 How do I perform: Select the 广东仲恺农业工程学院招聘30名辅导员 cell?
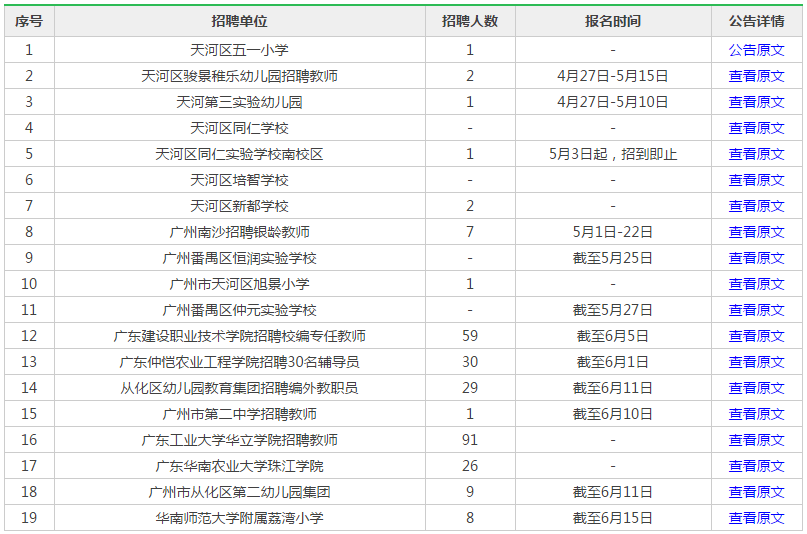pyautogui.click(x=240, y=362)
